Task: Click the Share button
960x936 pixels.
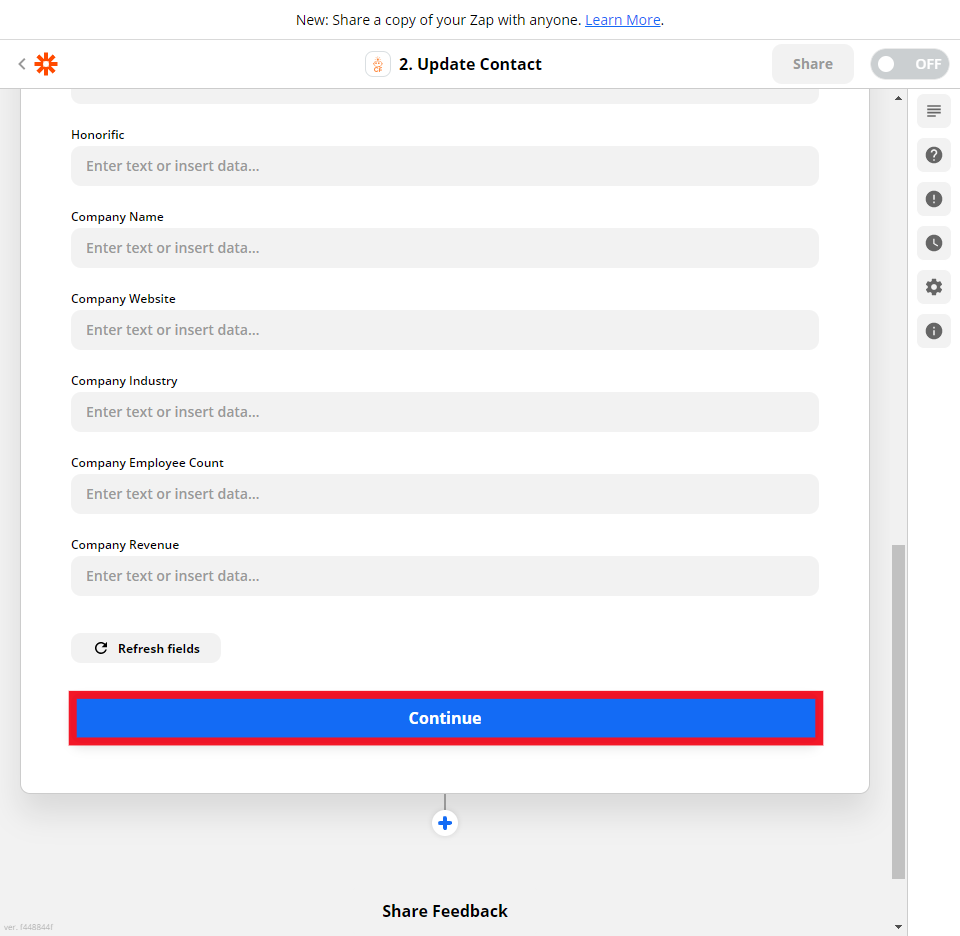Action: click(812, 64)
